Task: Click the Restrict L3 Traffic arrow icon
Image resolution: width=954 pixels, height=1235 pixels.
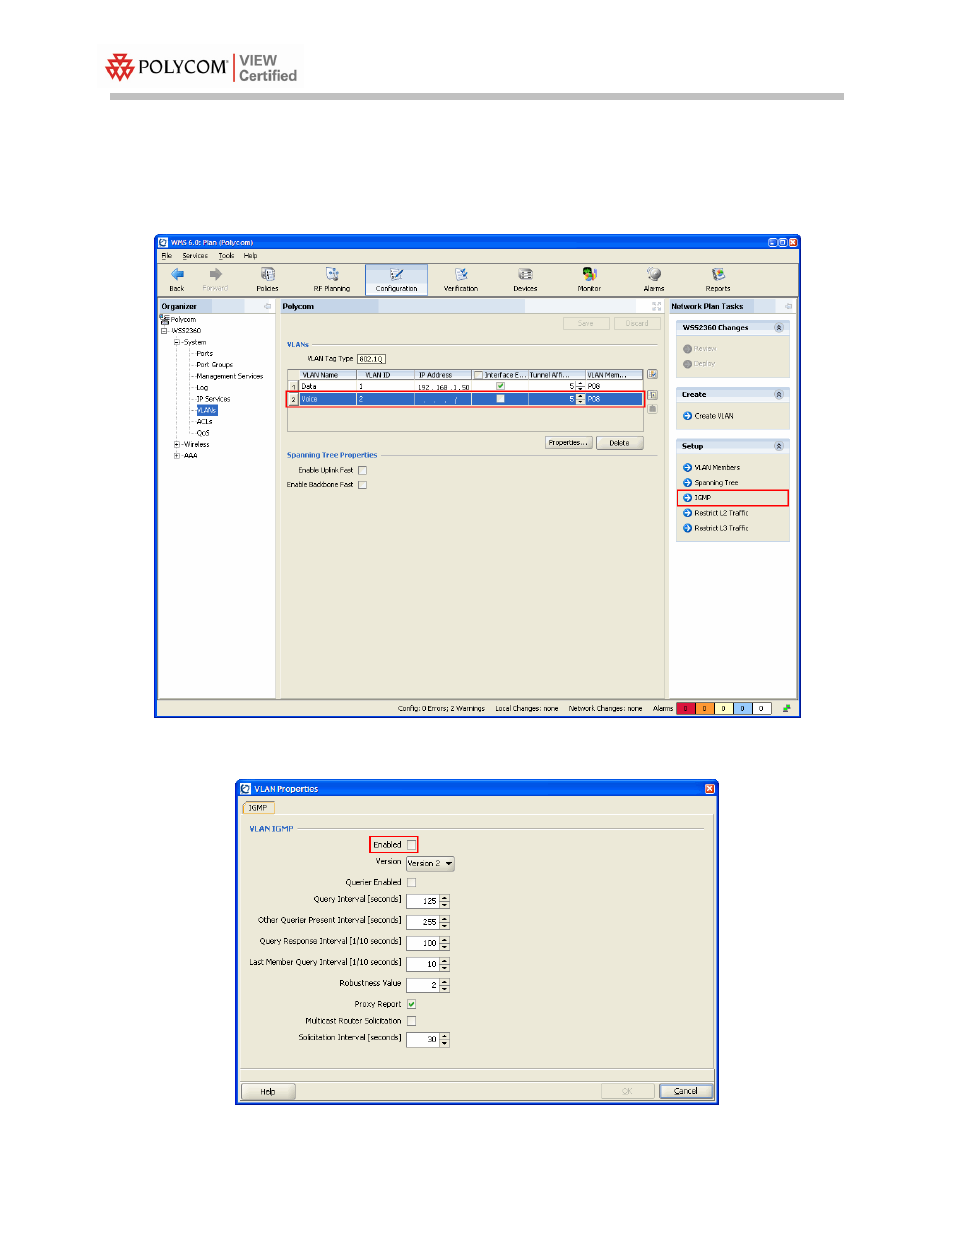Action: [687, 528]
